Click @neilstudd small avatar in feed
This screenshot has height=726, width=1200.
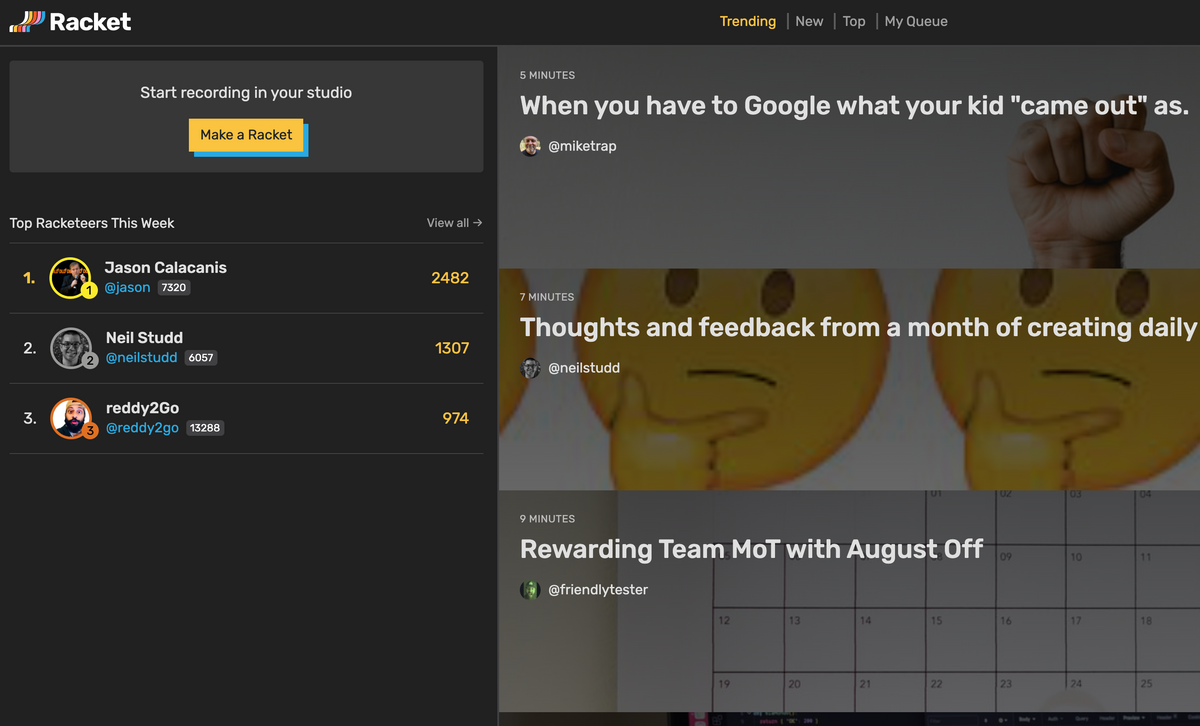pyautogui.click(x=530, y=368)
